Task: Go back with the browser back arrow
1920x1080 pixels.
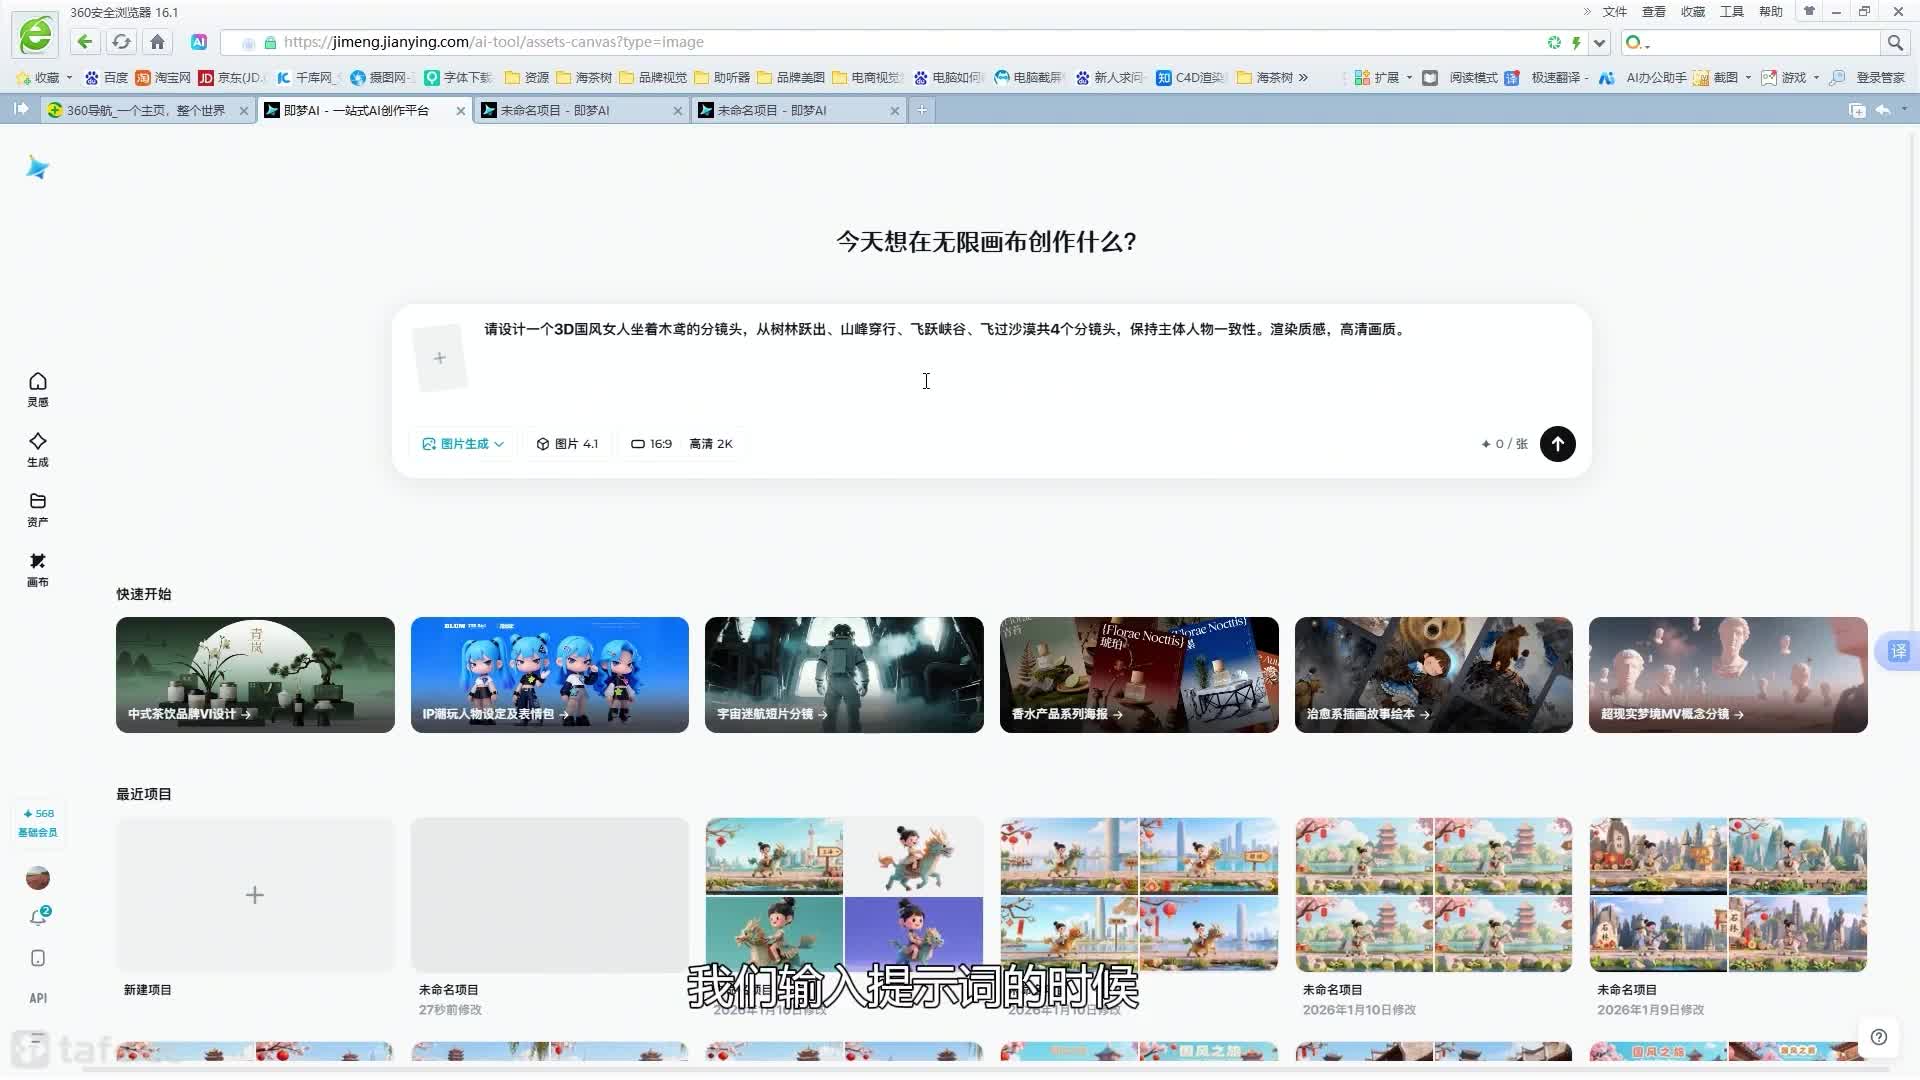Action: (x=85, y=42)
